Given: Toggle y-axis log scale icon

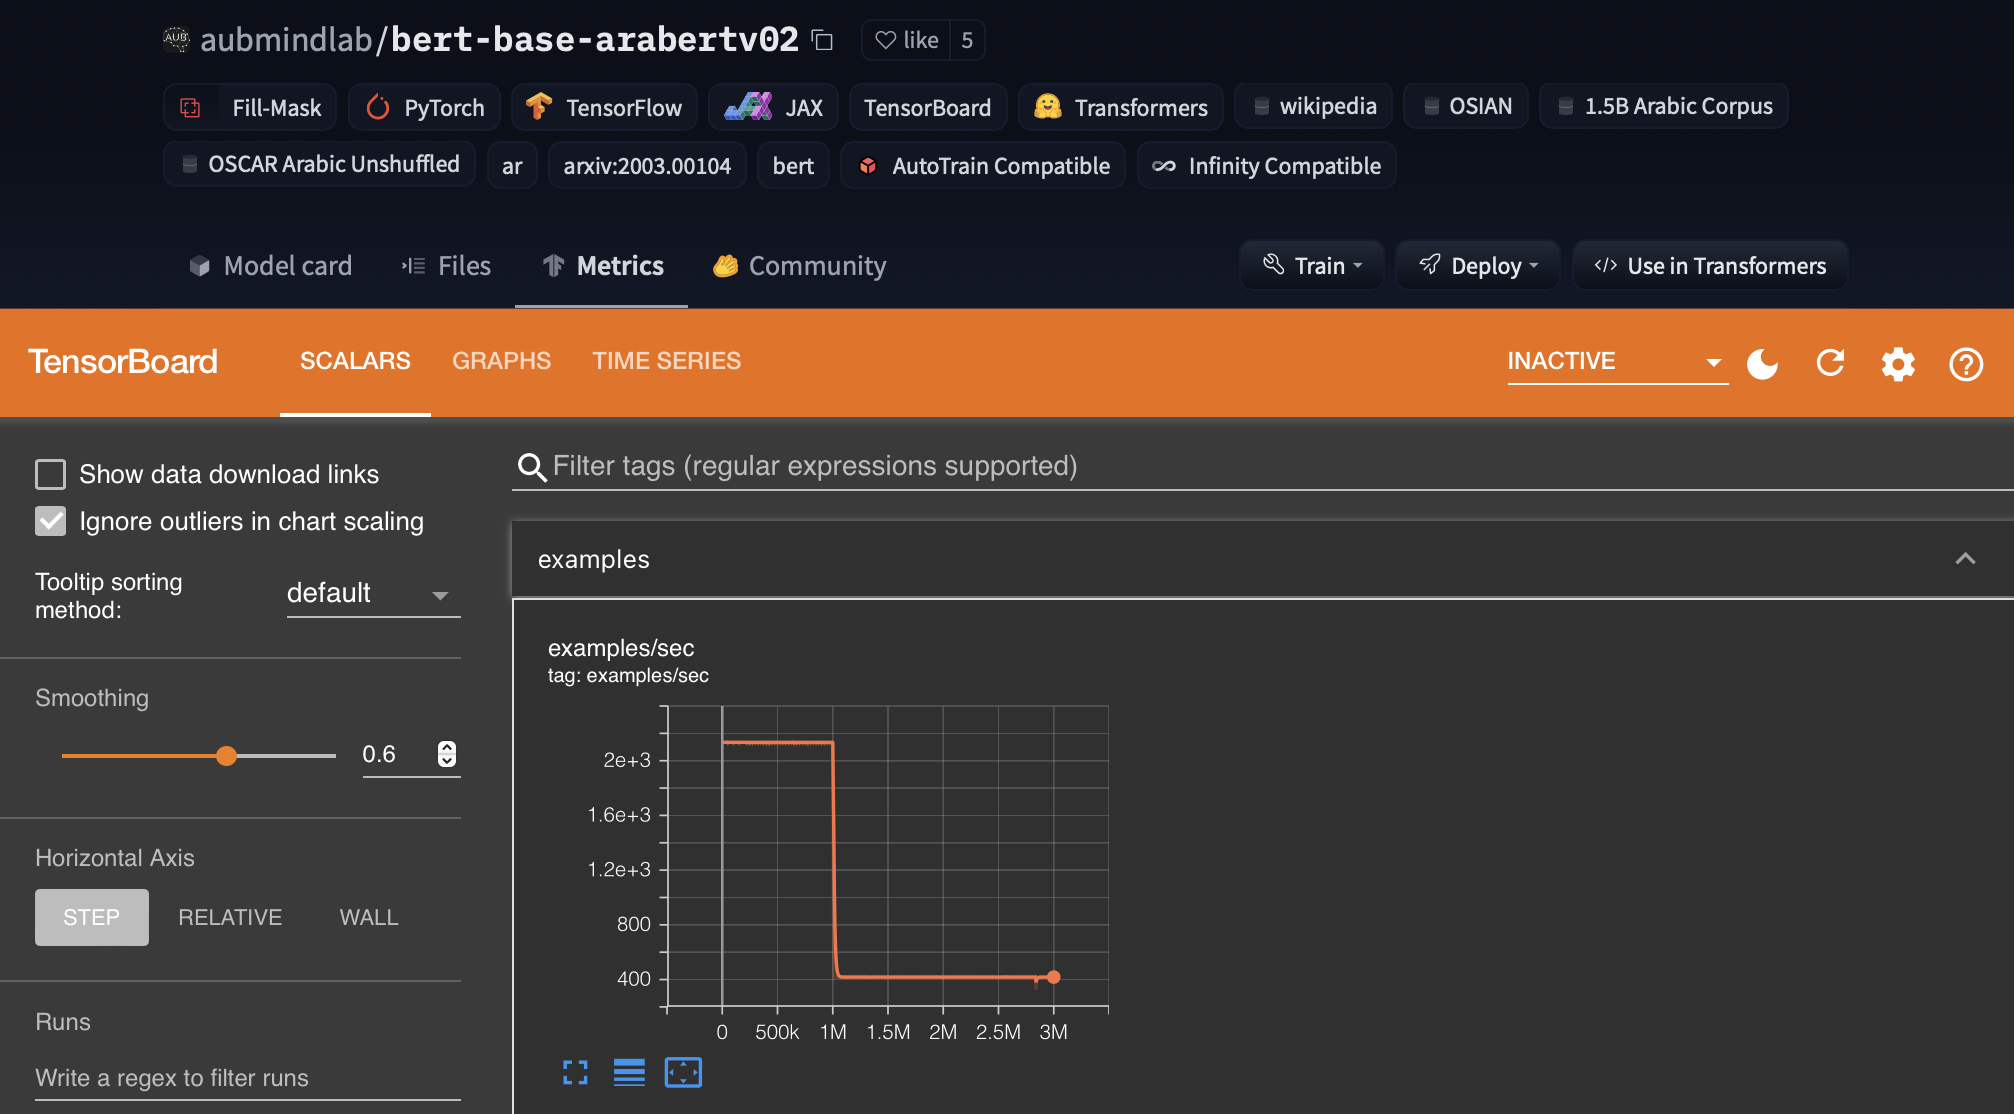Looking at the screenshot, I should 629,1073.
